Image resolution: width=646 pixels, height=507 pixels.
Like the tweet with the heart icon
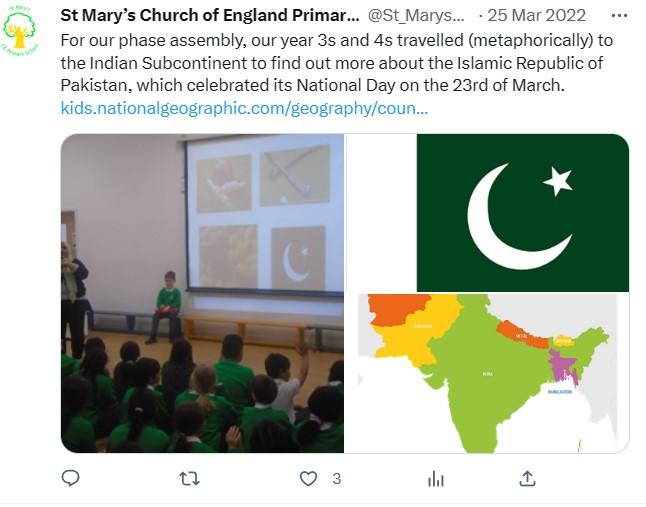pyautogui.click(x=309, y=479)
